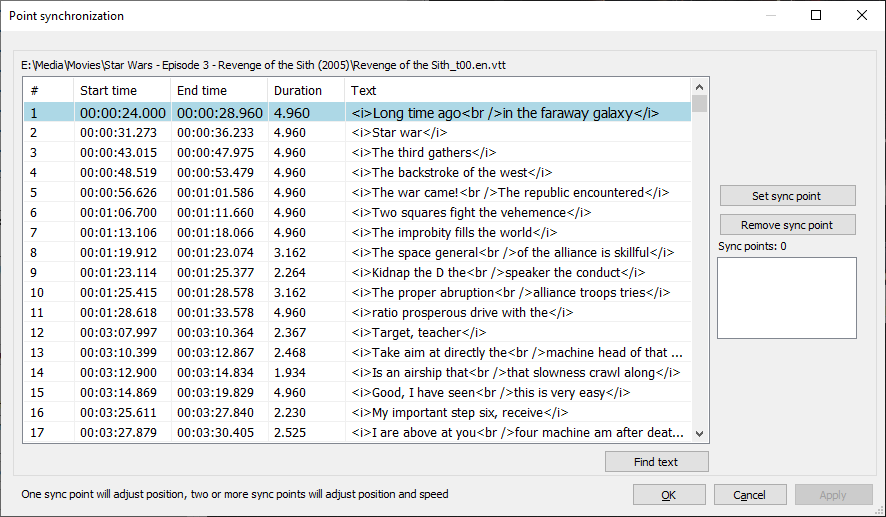The width and height of the screenshot is (886, 517).
Task: Click the scroll up arrow of subtitle list
Action: [x=700, y=87]
